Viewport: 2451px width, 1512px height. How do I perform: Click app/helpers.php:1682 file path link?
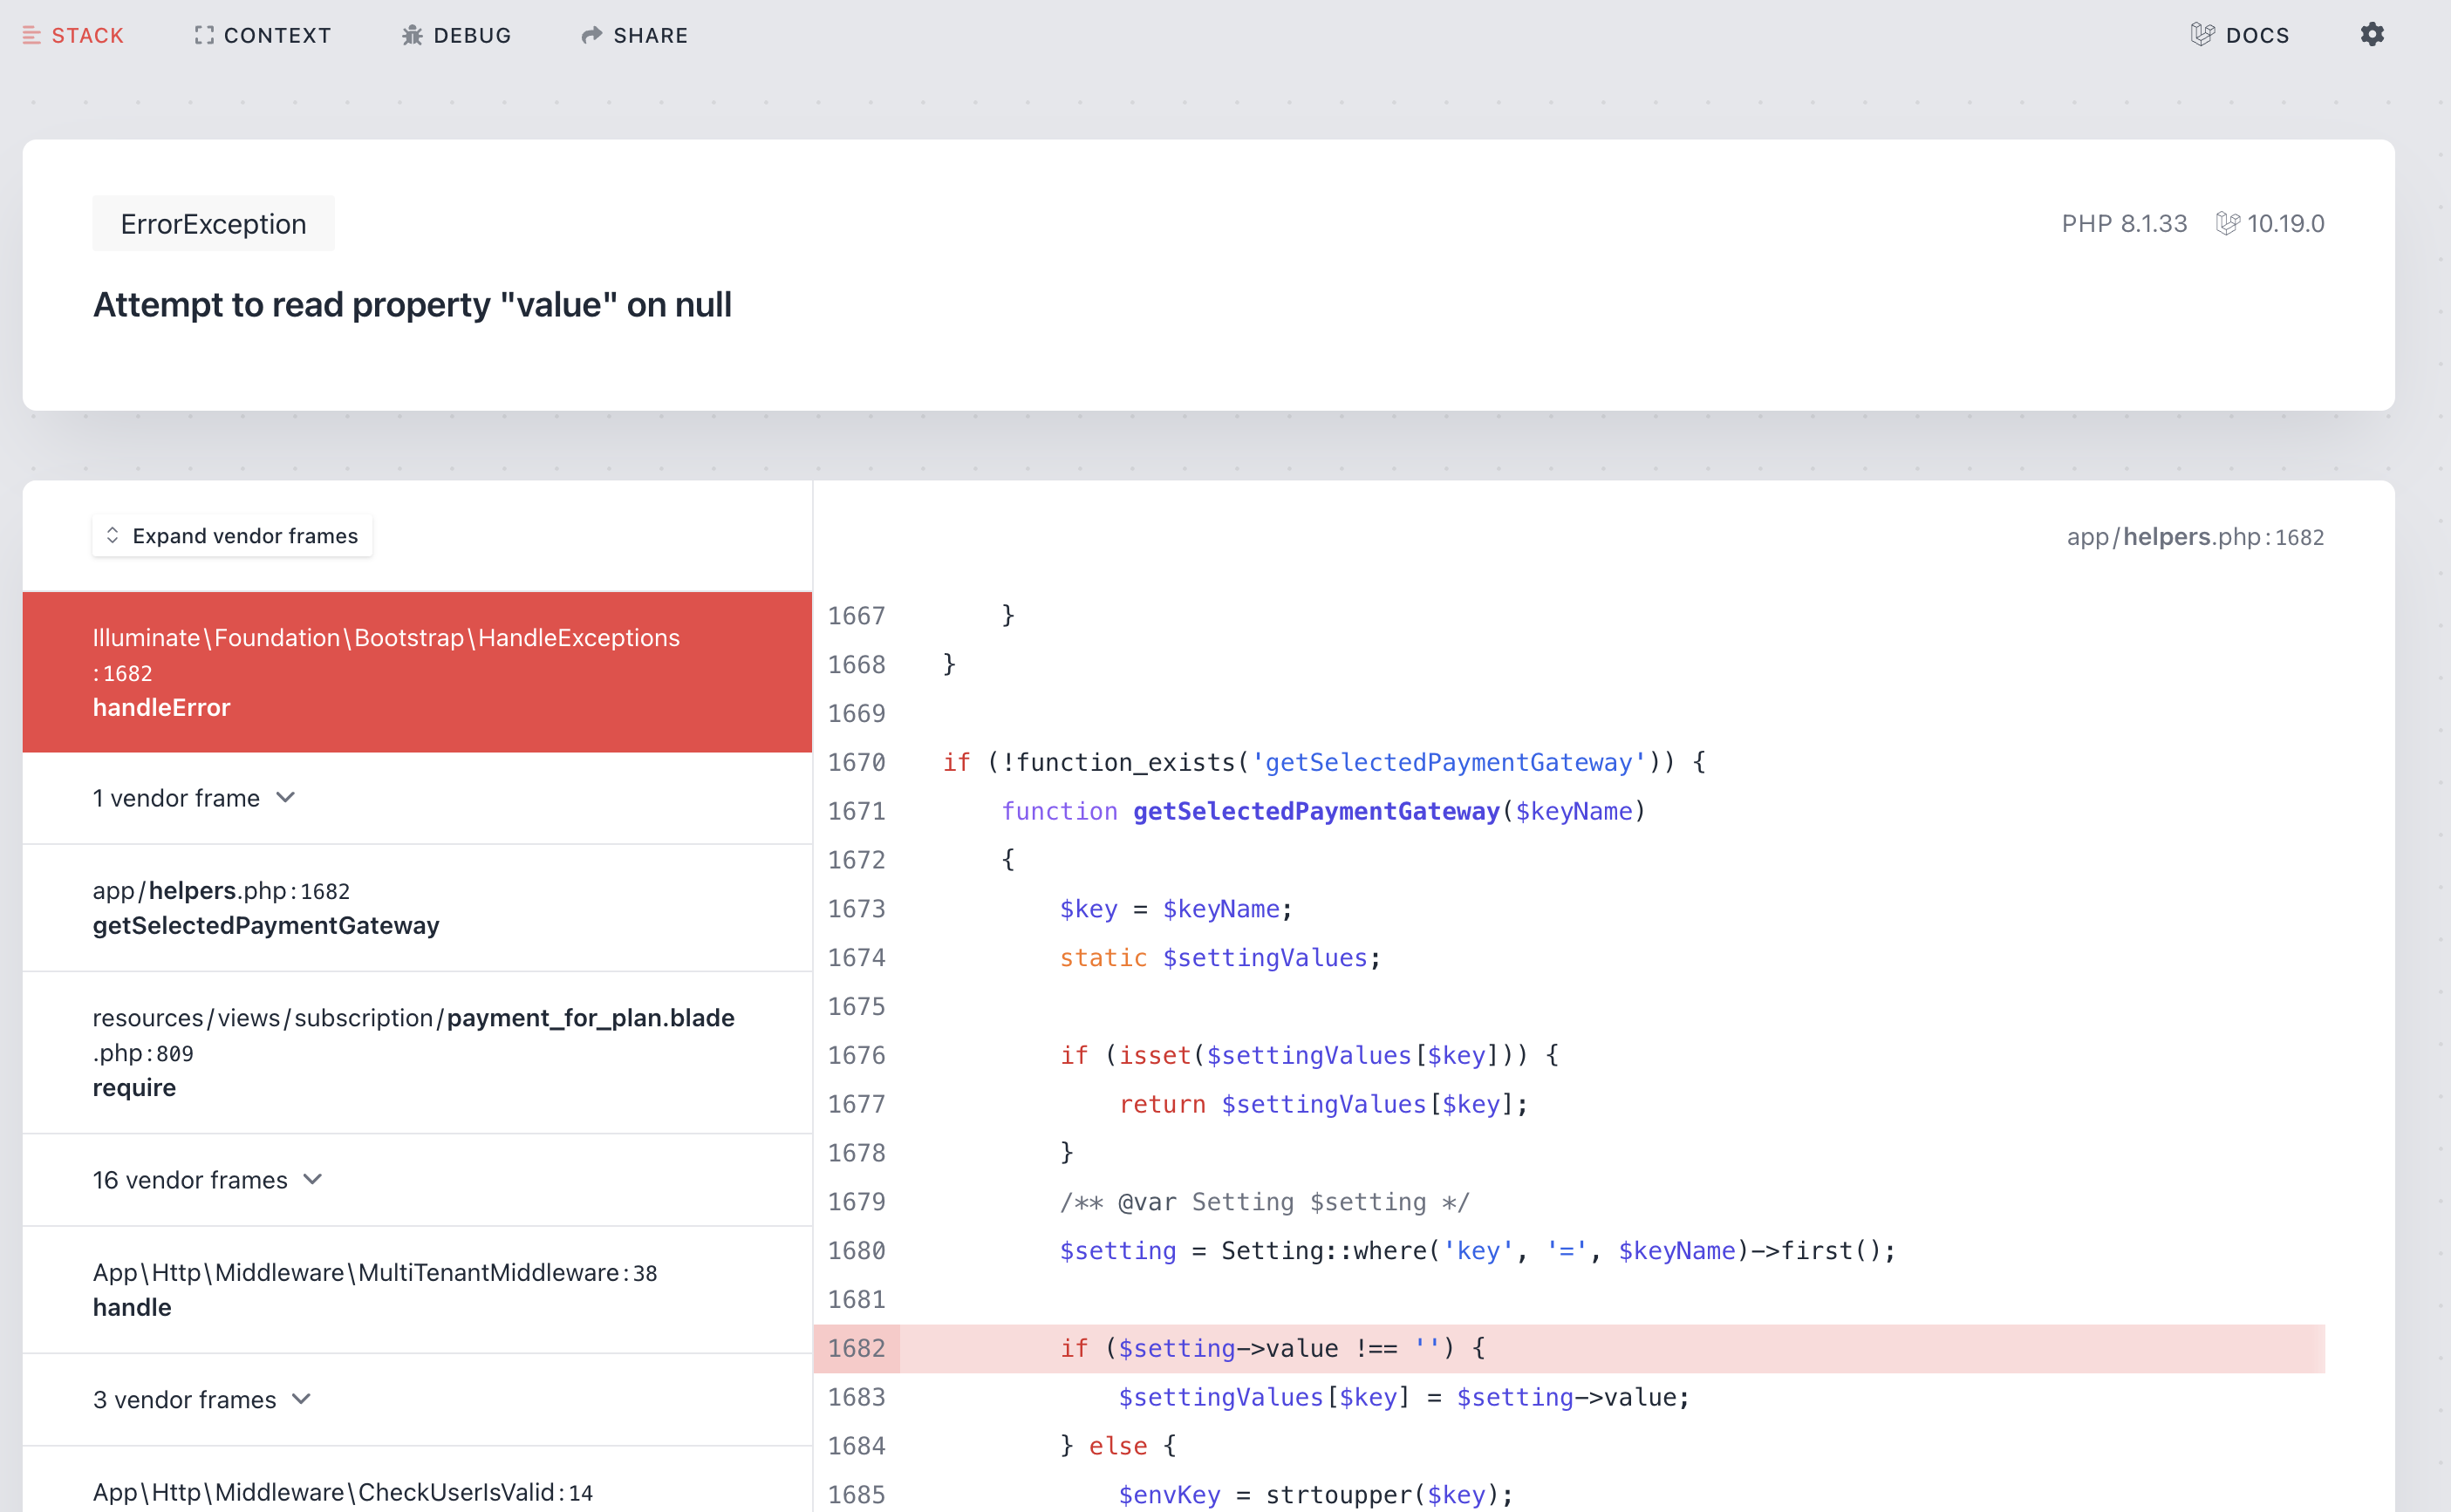2195,537
